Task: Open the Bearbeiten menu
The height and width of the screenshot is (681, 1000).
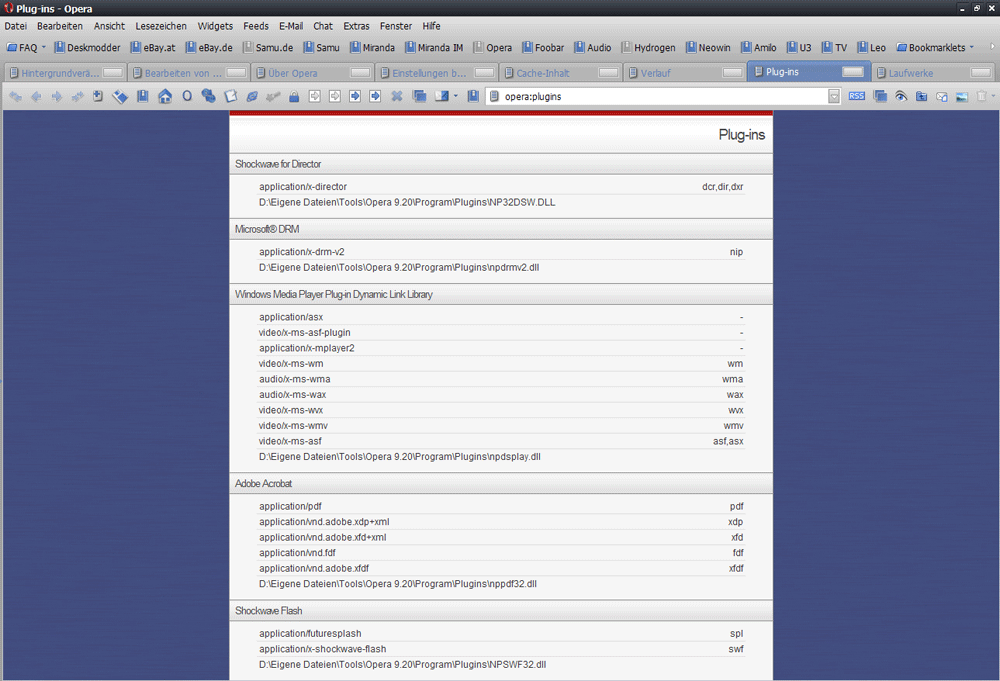Action: click(60, 26)
